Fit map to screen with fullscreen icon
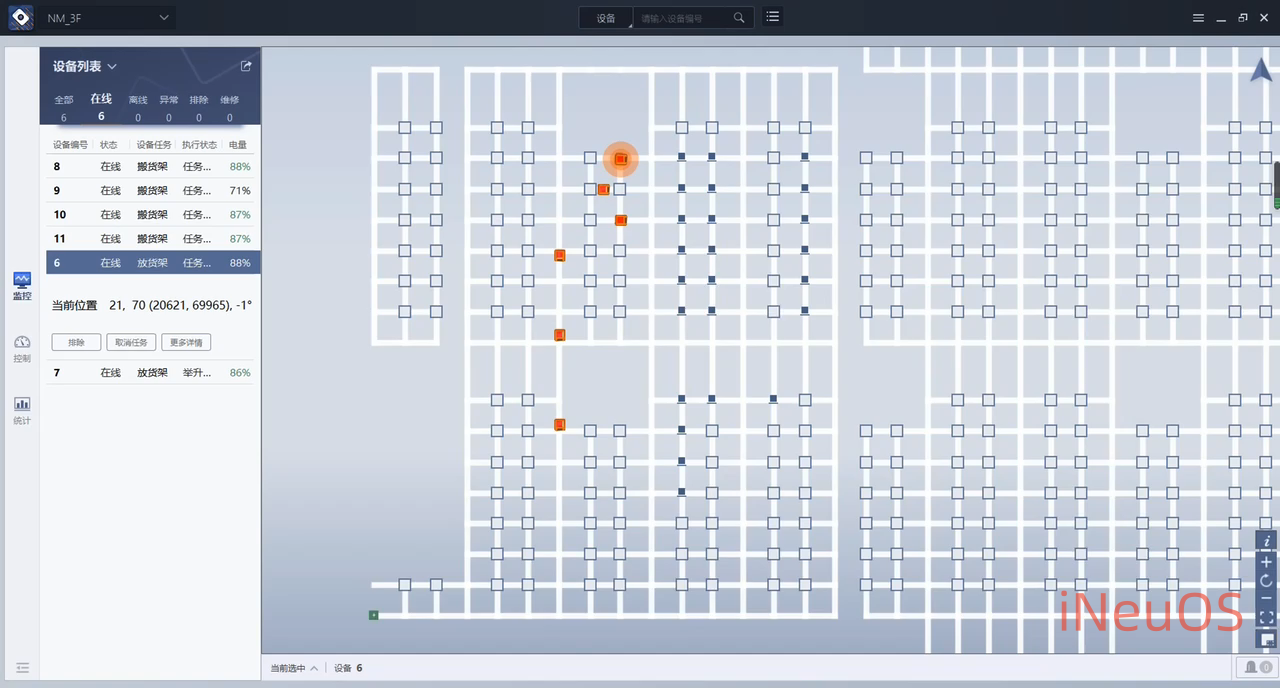 [1267, 618]
